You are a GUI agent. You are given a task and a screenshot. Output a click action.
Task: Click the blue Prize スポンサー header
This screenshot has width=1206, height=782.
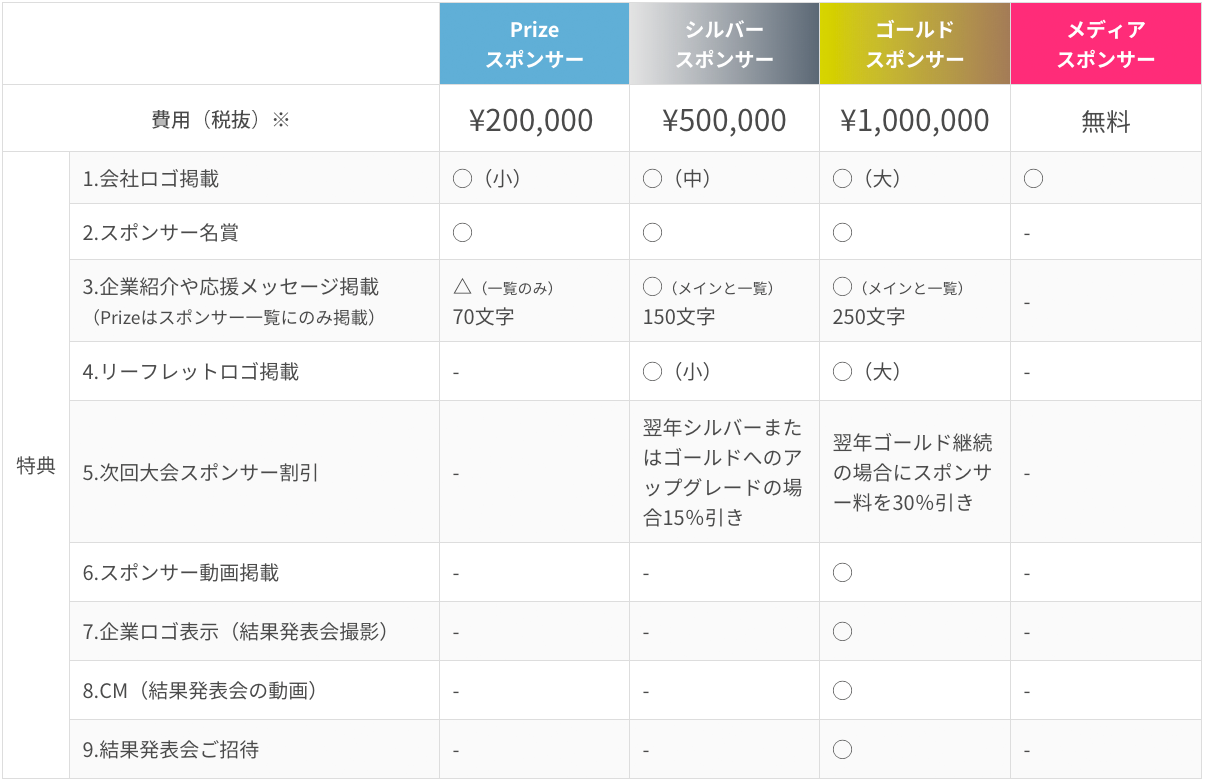[534, 44]
